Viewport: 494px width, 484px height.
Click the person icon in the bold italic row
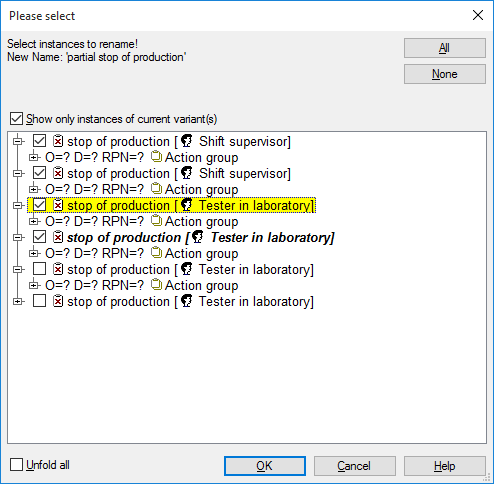point(198,237)
